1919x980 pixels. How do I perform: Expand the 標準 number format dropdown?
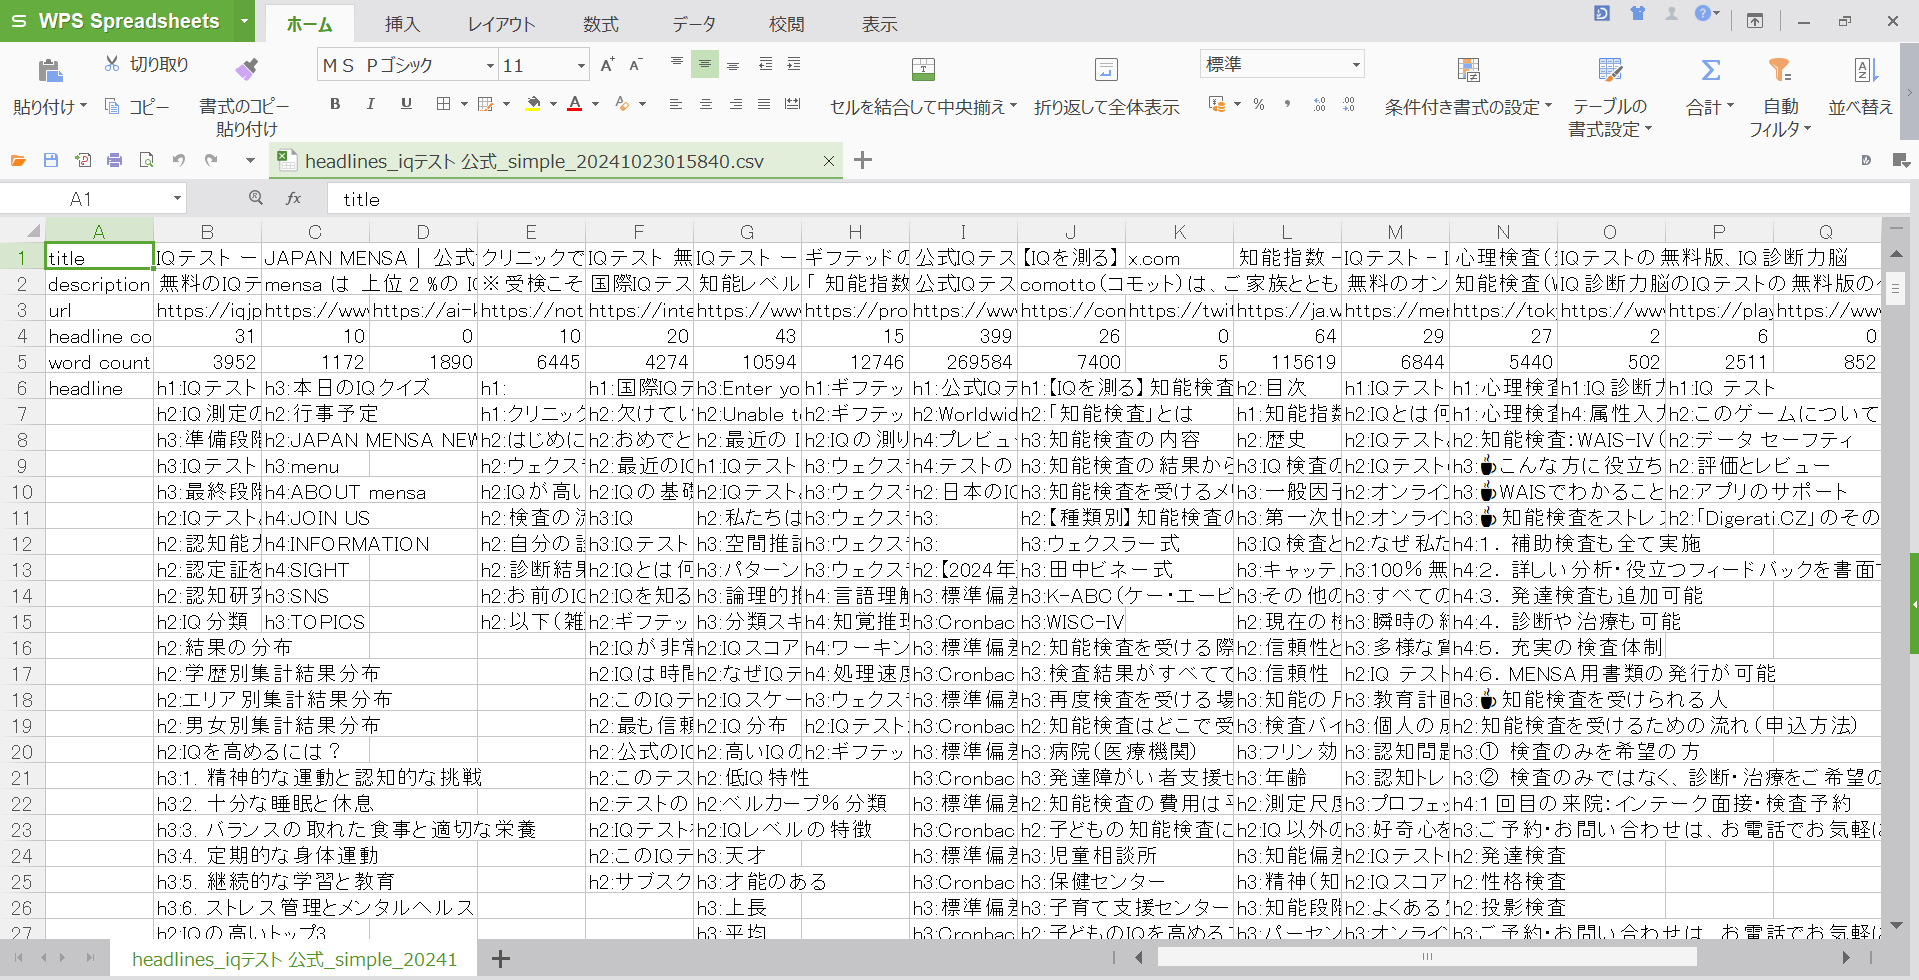[x=1356, y=65]
